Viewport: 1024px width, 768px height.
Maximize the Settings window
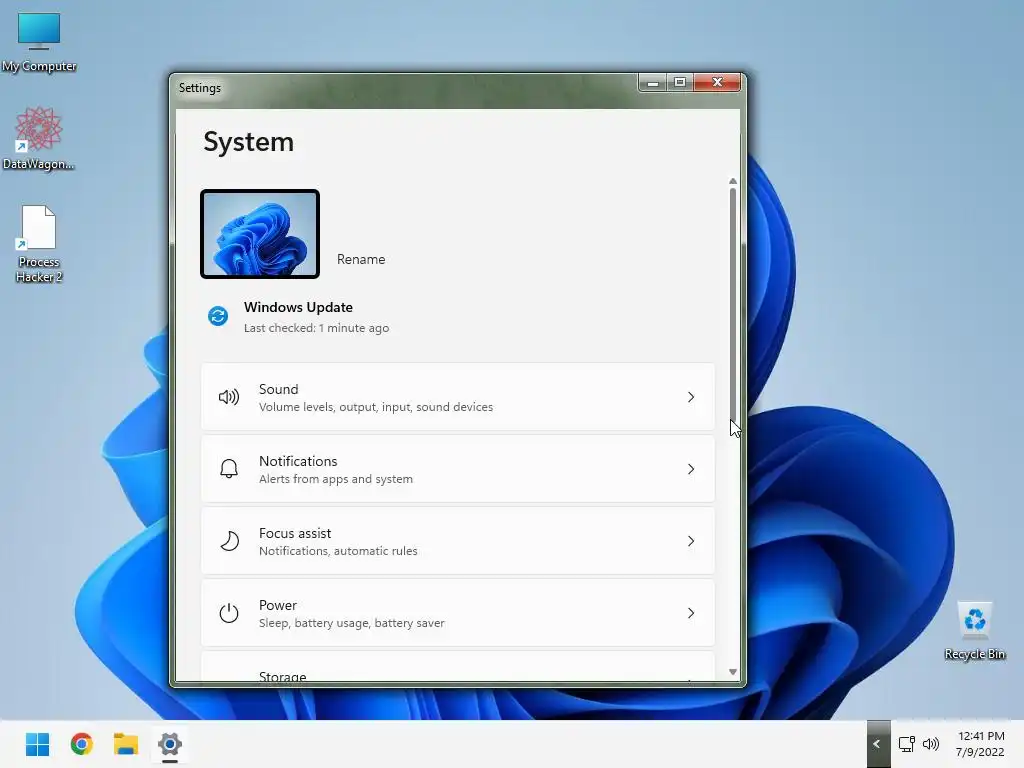click(x=680, y=82)
